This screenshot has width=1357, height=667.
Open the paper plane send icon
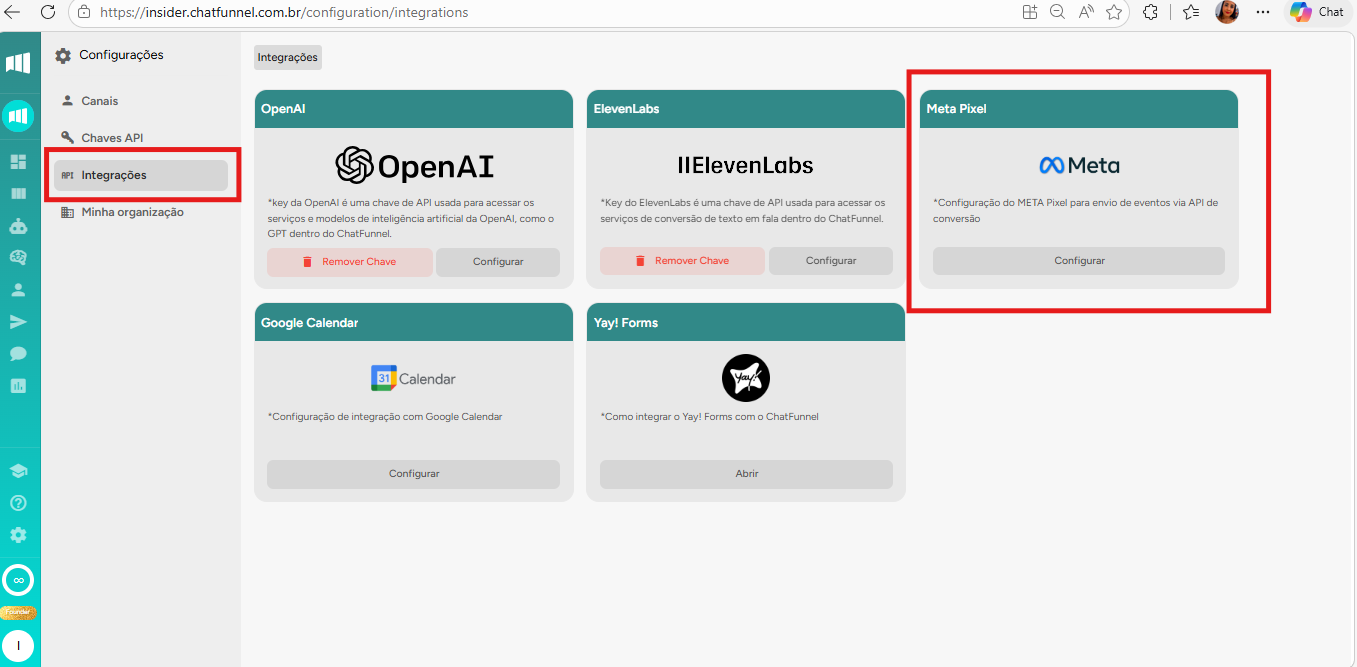point(18,322)
